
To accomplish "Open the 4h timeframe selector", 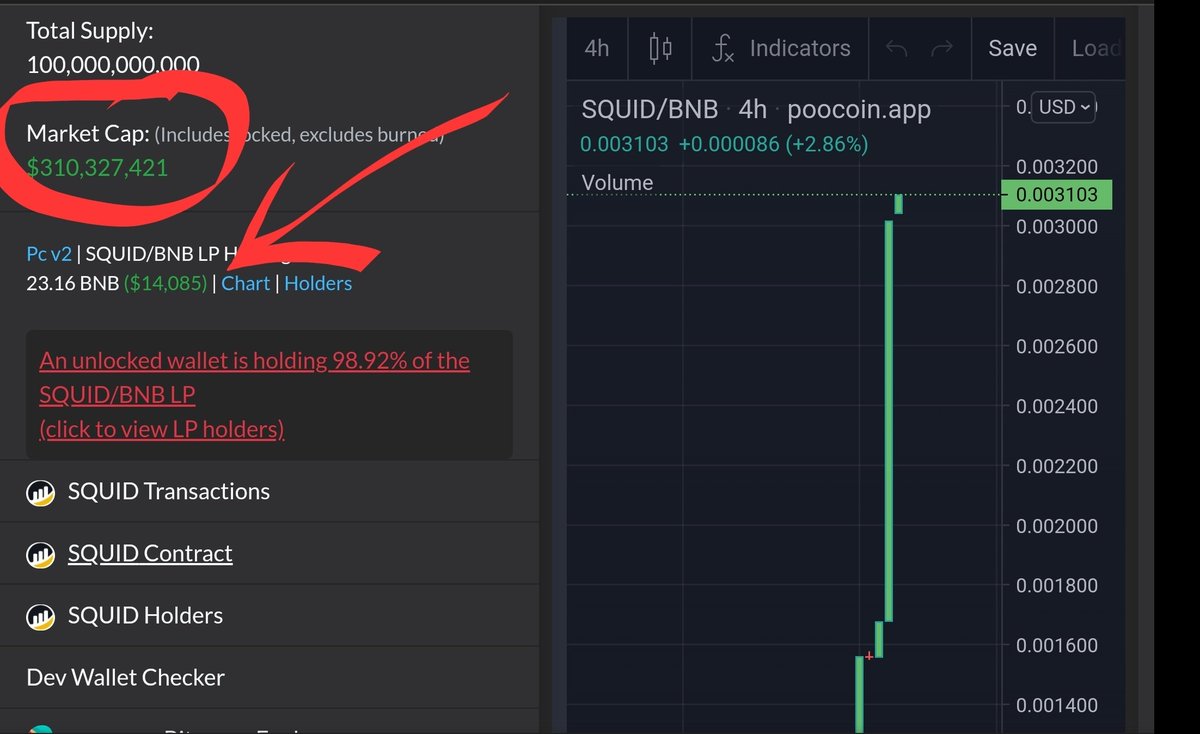I will click(x=597, y=48).
